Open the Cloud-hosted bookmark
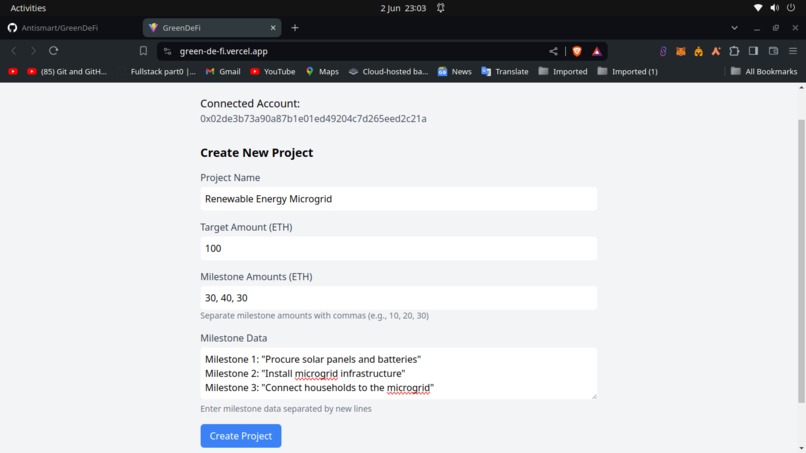 click(x=388, y=71)
